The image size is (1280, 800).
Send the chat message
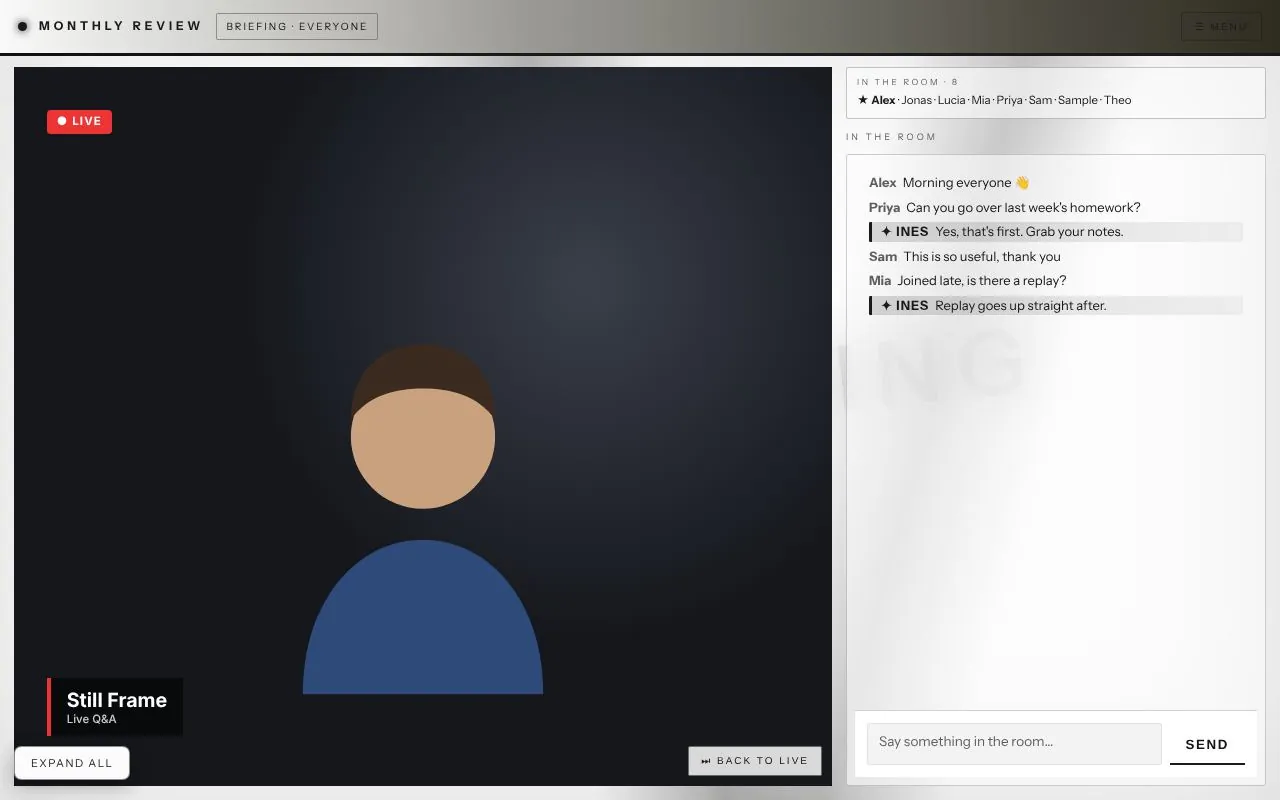click(1207, 744)
